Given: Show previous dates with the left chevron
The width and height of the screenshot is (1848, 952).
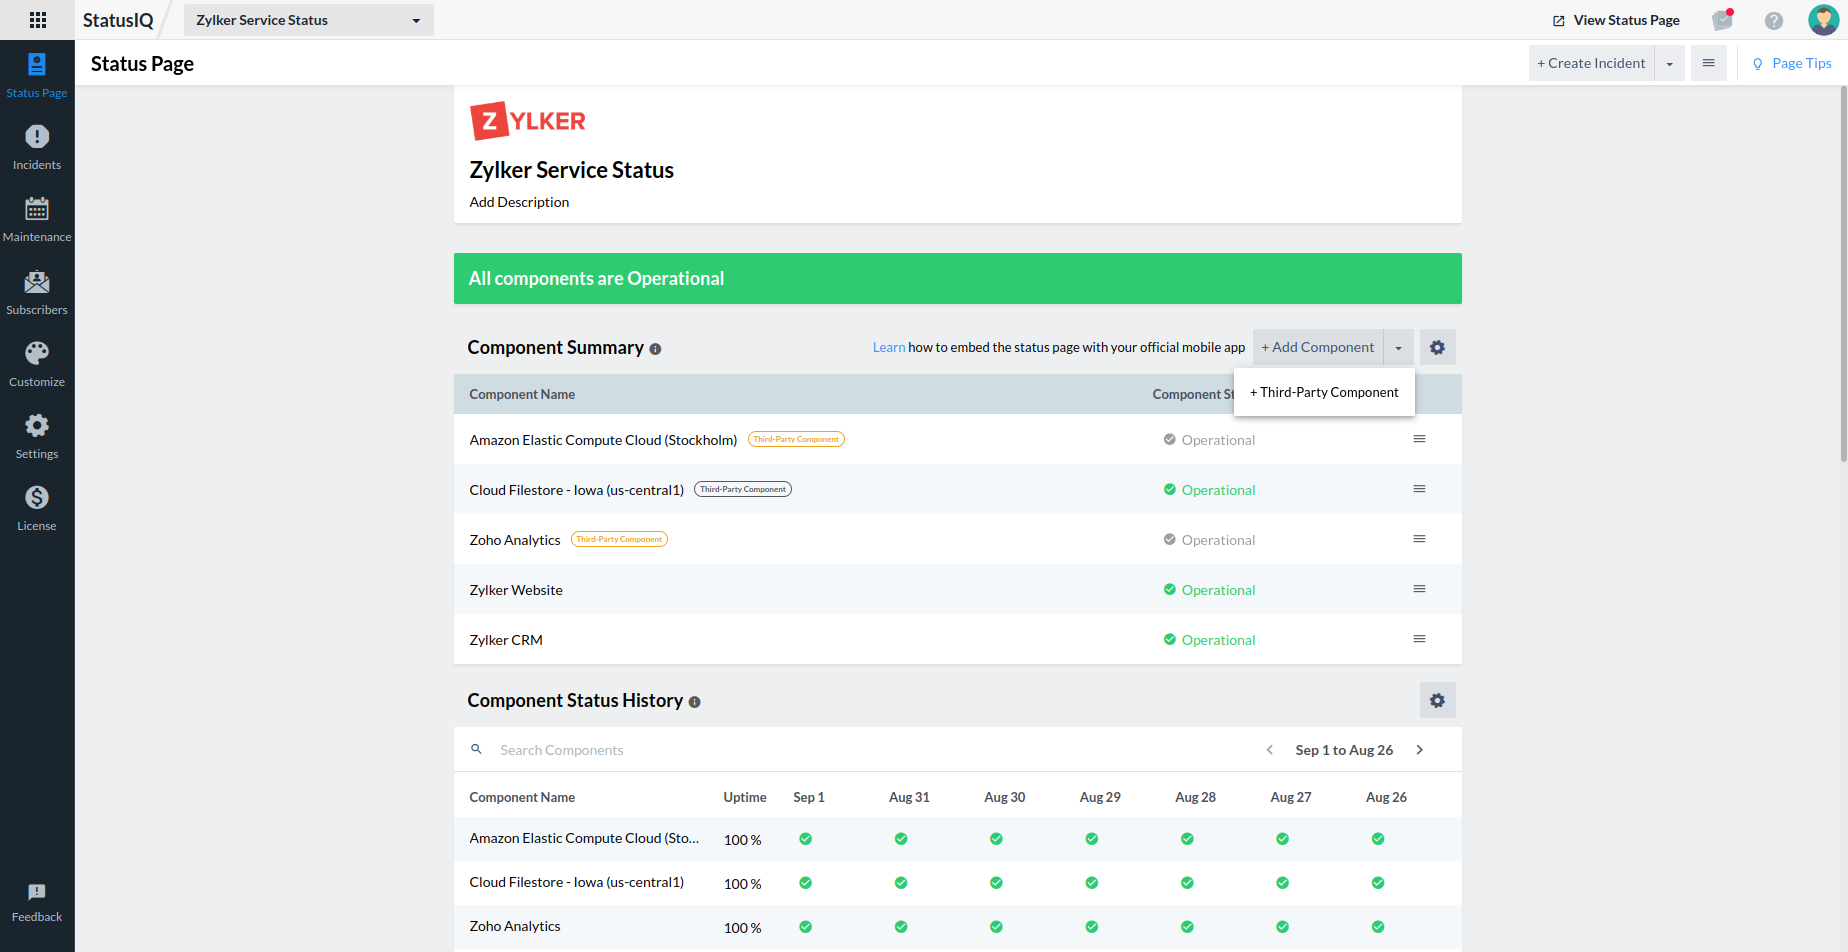Looking at the screenshot, I should pos(1269,749).
